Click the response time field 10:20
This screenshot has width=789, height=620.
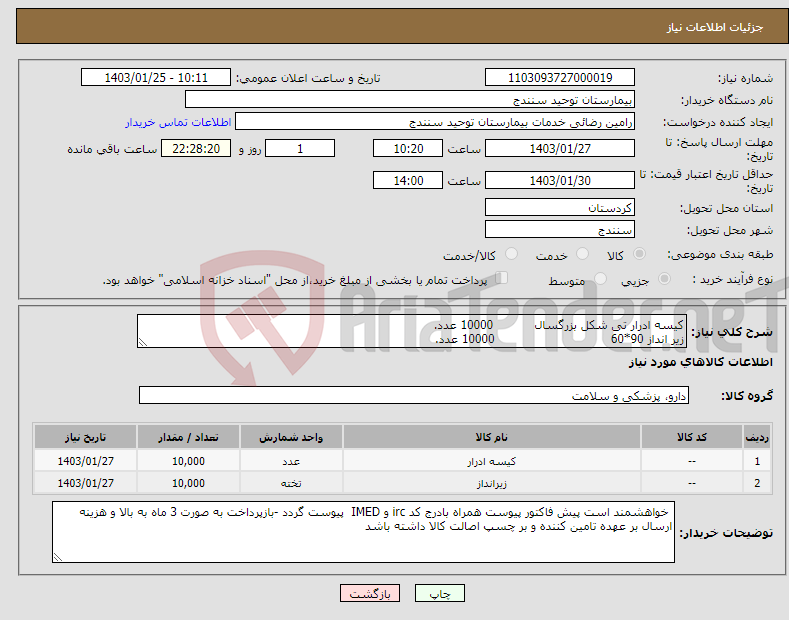pos(408,148)
